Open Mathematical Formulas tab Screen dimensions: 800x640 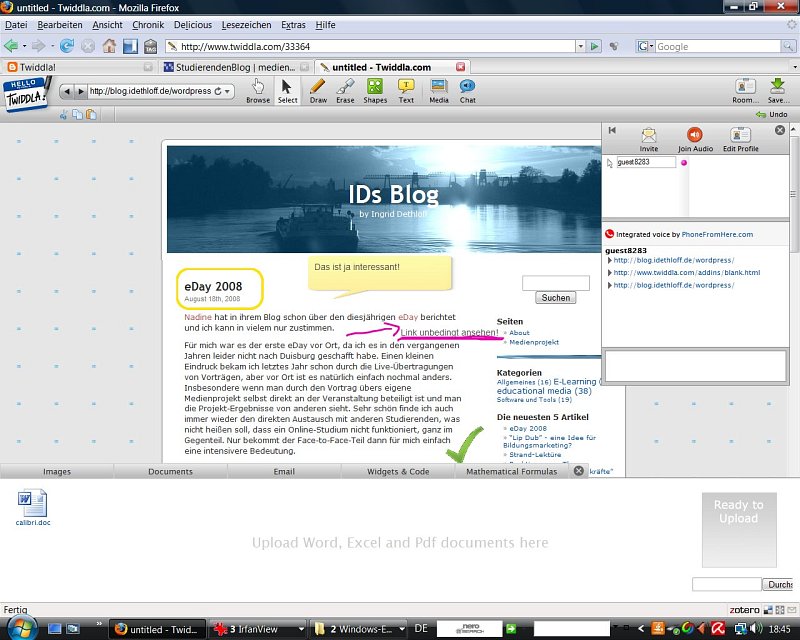(x=512, y=472)
